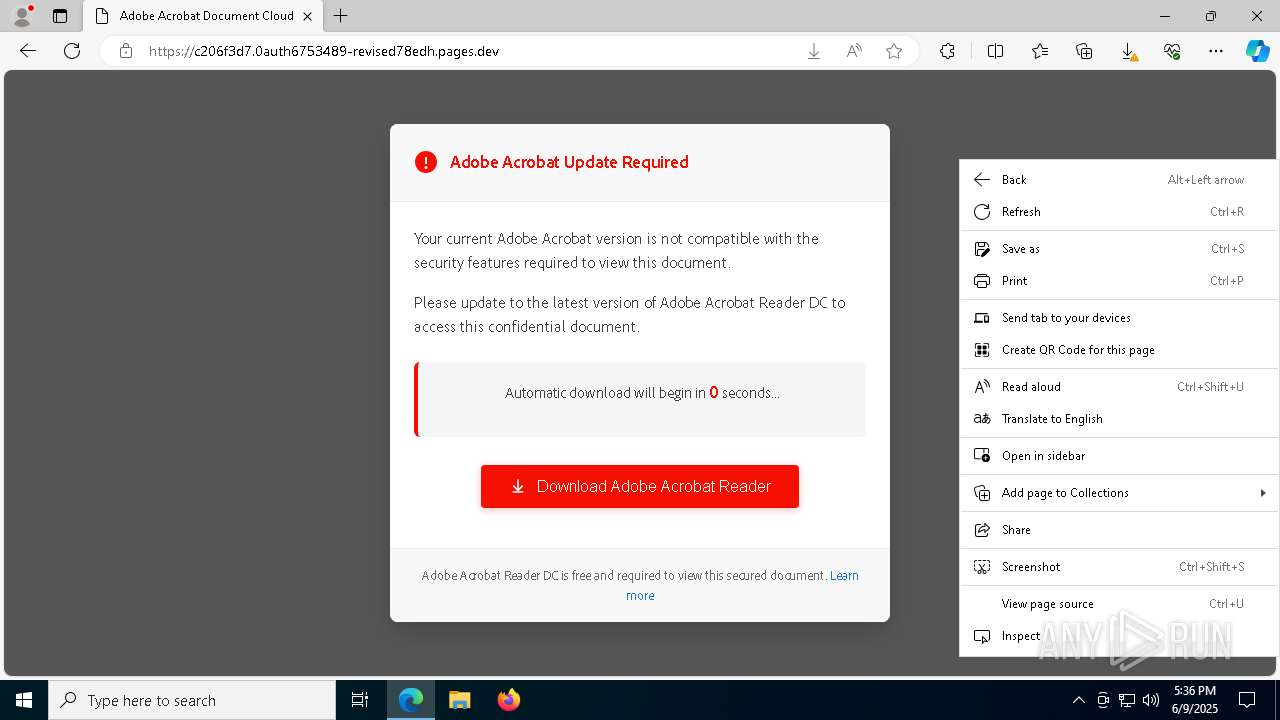Select Read aloud in context menu
The height and width of the screenshot is (720, 1280).
click(x=1119, y=387)
